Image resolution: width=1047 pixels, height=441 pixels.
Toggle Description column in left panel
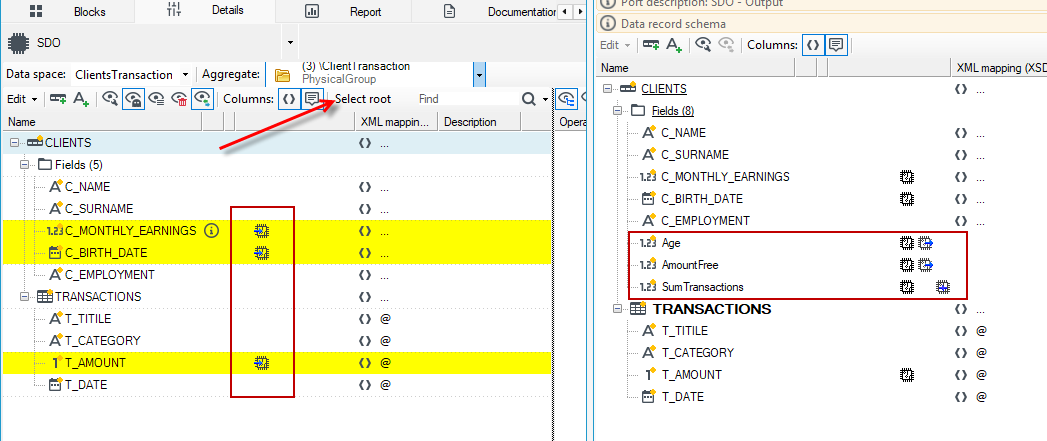pos(312,99)
